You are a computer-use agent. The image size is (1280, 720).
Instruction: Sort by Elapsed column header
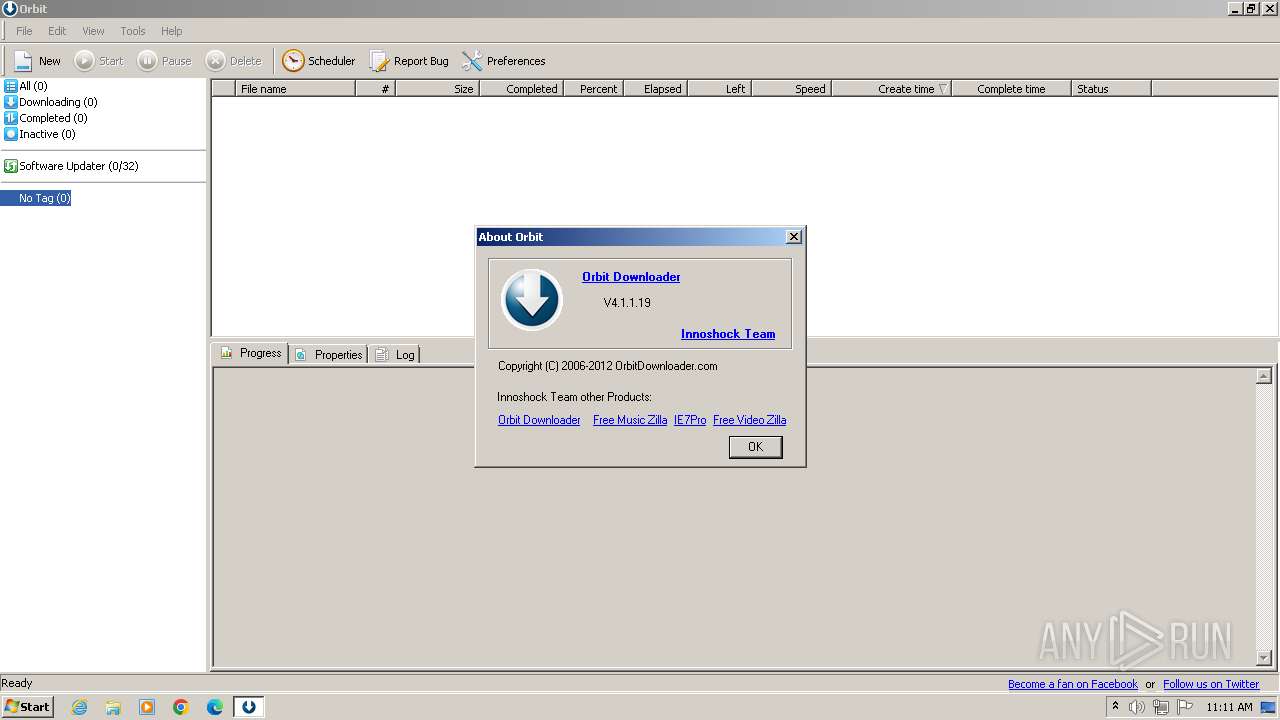656,89
